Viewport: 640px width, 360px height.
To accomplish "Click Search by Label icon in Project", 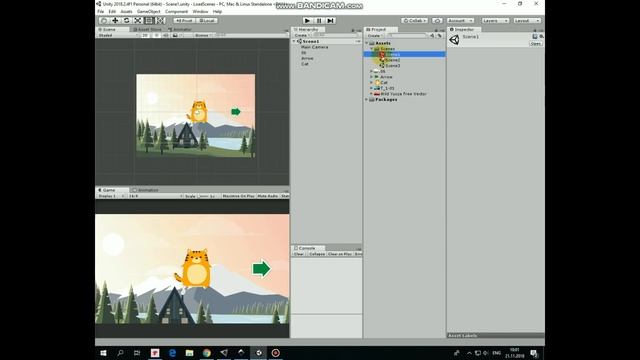I will [440, 36].
